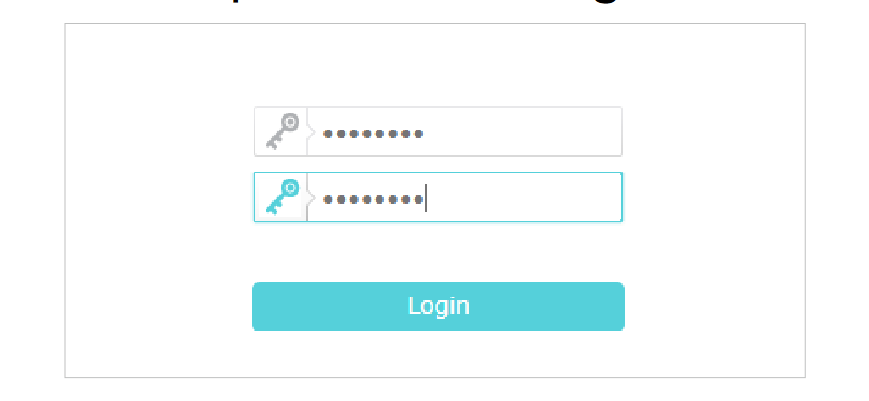Click the masked dots in the lower field
Image resolution: width=869 pixels, height=401 pixels.
click(373, 199)
